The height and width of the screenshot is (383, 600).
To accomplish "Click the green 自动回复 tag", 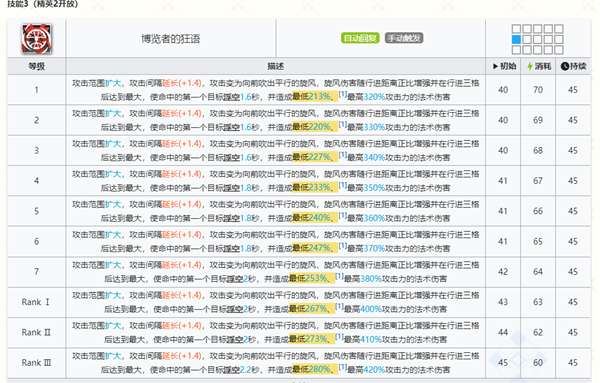I will click(x=360, y=38).
